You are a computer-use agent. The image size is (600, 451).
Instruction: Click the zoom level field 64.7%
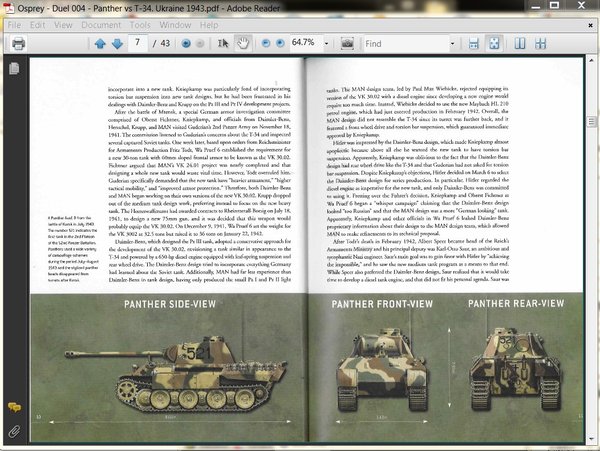click(x=305, y=42)
